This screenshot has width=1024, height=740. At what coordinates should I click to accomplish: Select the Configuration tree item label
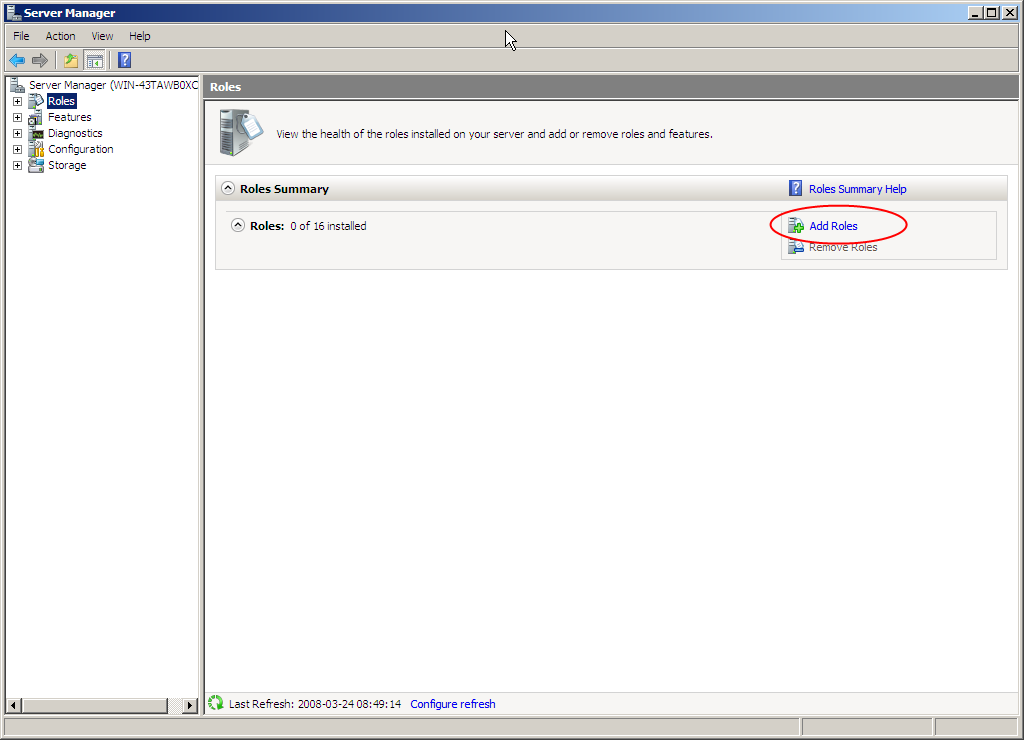click(x=80, y=149)
